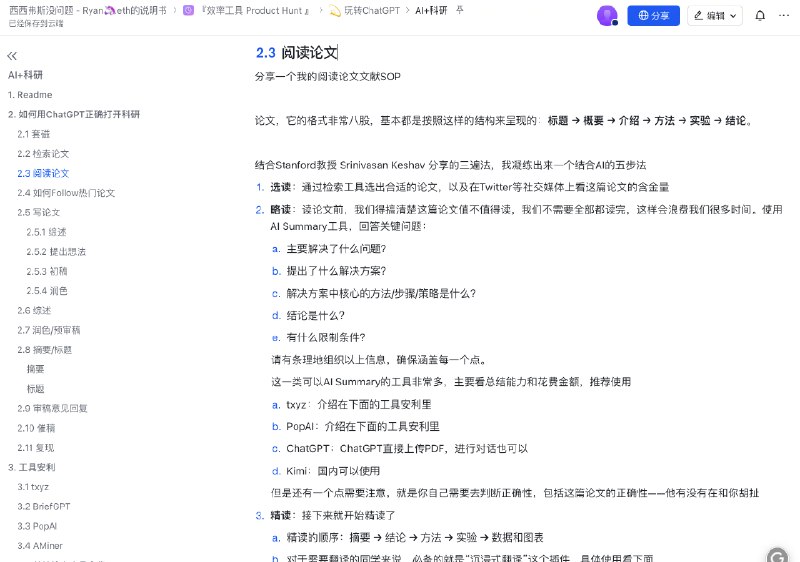The width and height of the screenshot is (800, 562).
Task: Select 2.3 阅读论文 in outline
Action: point(43,173)
